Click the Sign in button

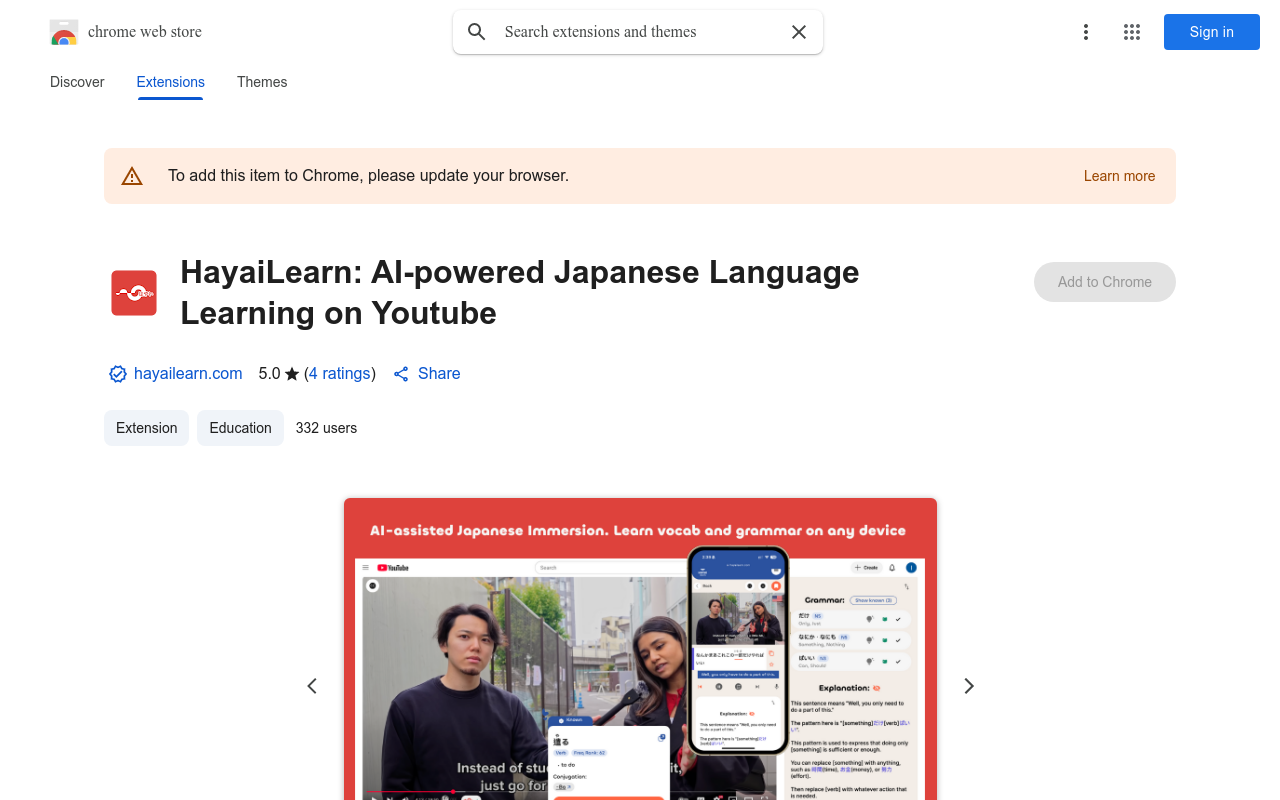point(1212,32)
